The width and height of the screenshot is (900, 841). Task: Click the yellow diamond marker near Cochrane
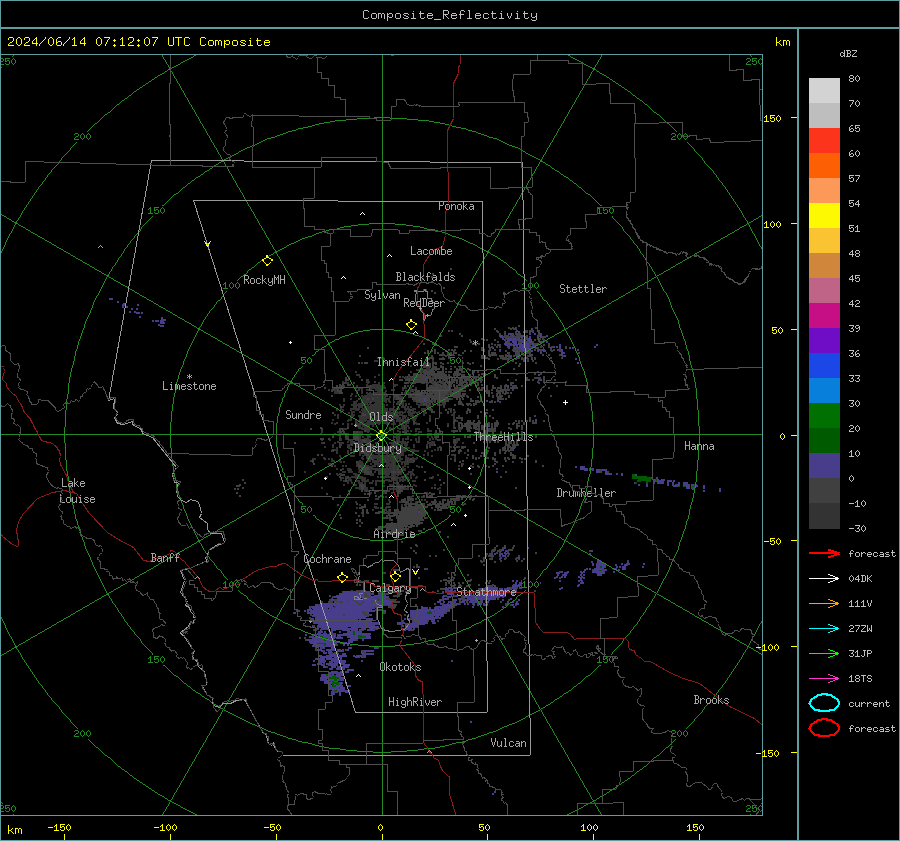coord(343,578)
